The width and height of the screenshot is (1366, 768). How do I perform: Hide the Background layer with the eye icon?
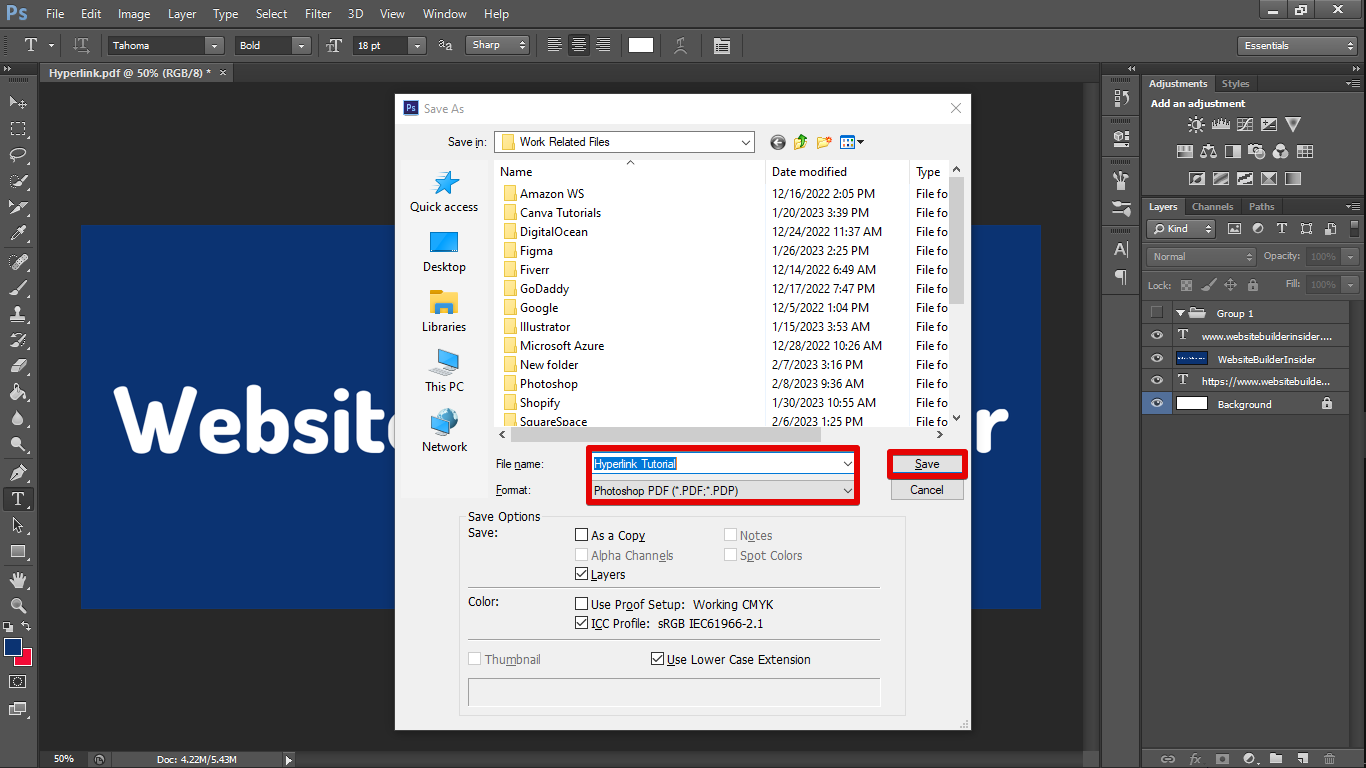pyautogui.click(x=1157, y=404)
